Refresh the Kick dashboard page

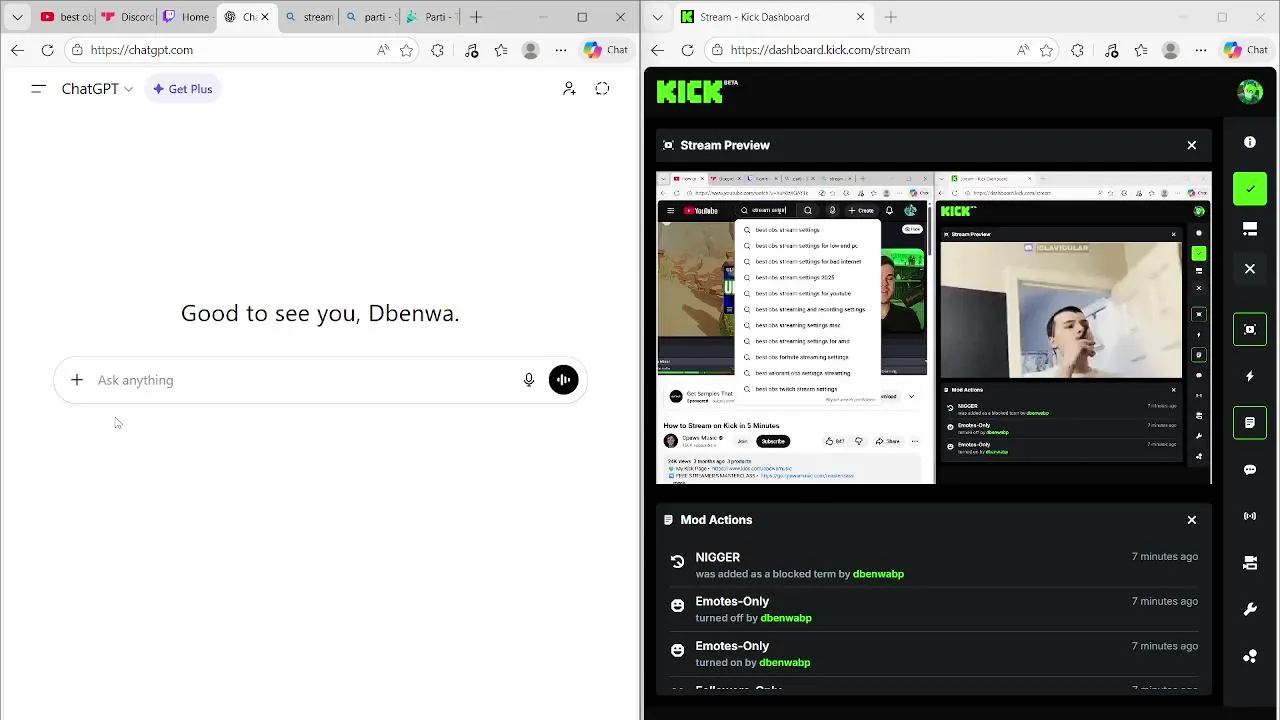[x=687, y=50]
